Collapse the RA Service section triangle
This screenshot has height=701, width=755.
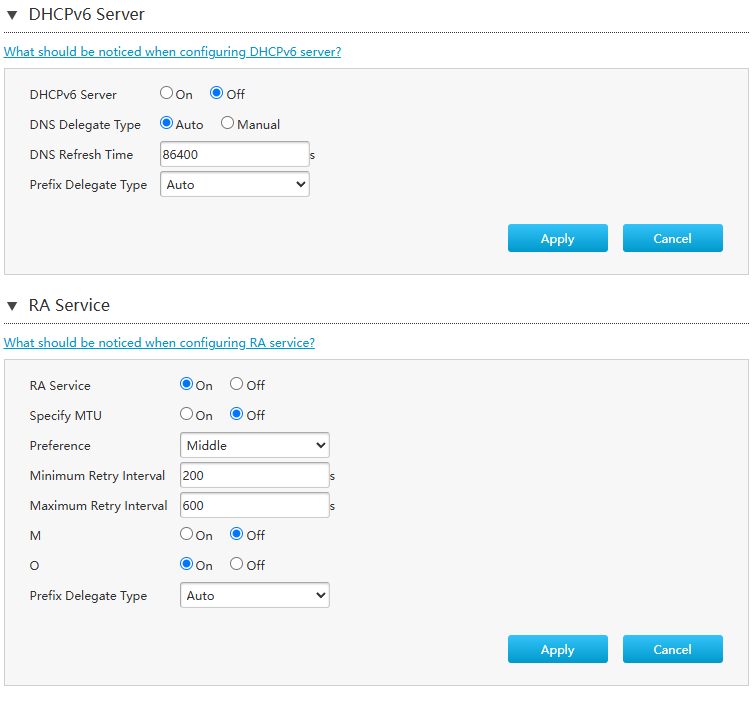coord(12,306)
